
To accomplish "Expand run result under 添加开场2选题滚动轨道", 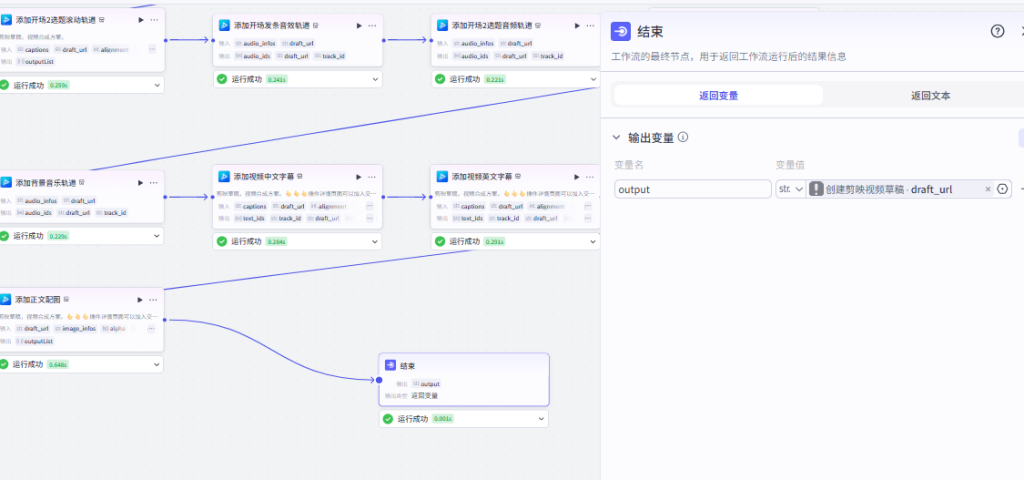I will 157,85.
